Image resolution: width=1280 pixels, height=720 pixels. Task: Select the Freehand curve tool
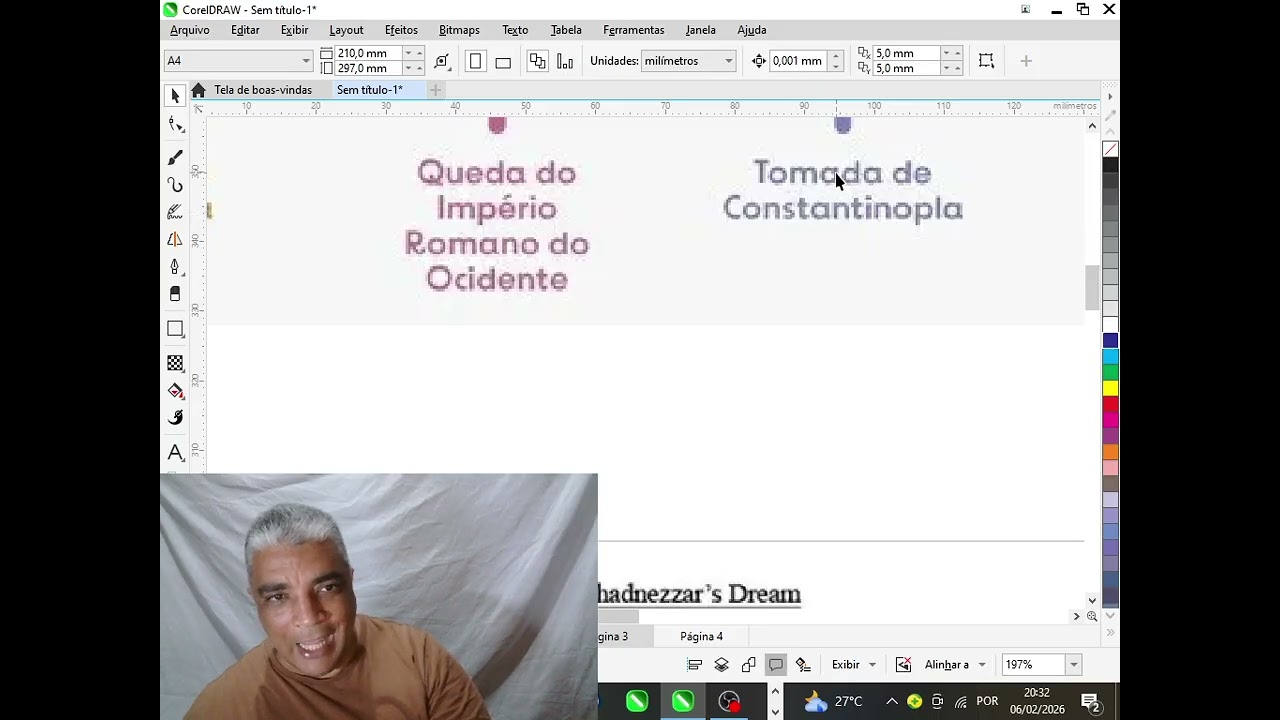(176, 185)
